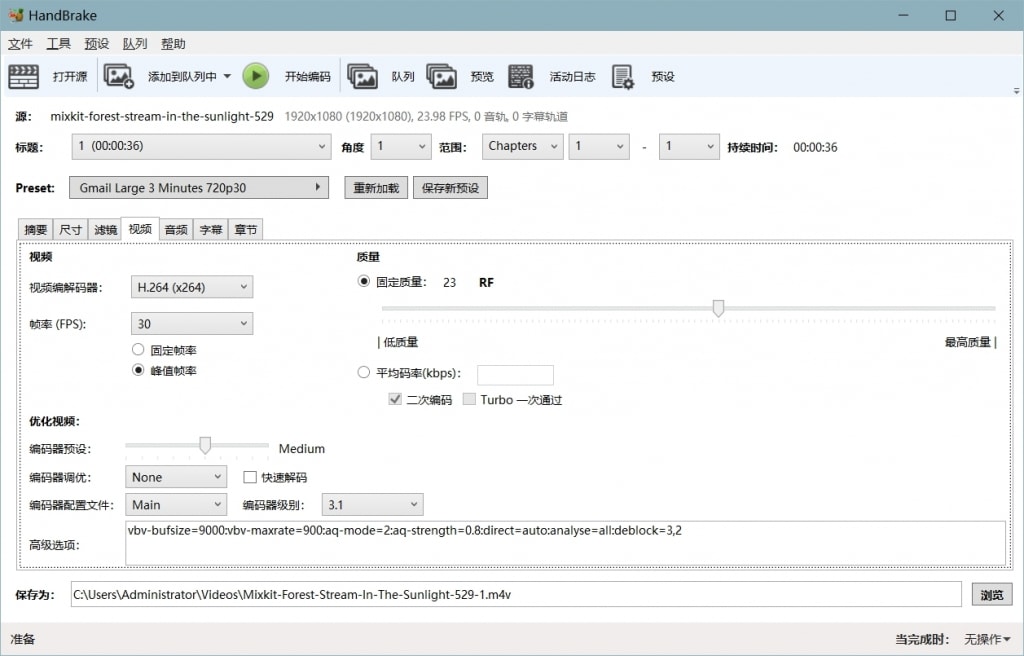Toggle the 二次编码 checkbox

[x=395, y=399]
